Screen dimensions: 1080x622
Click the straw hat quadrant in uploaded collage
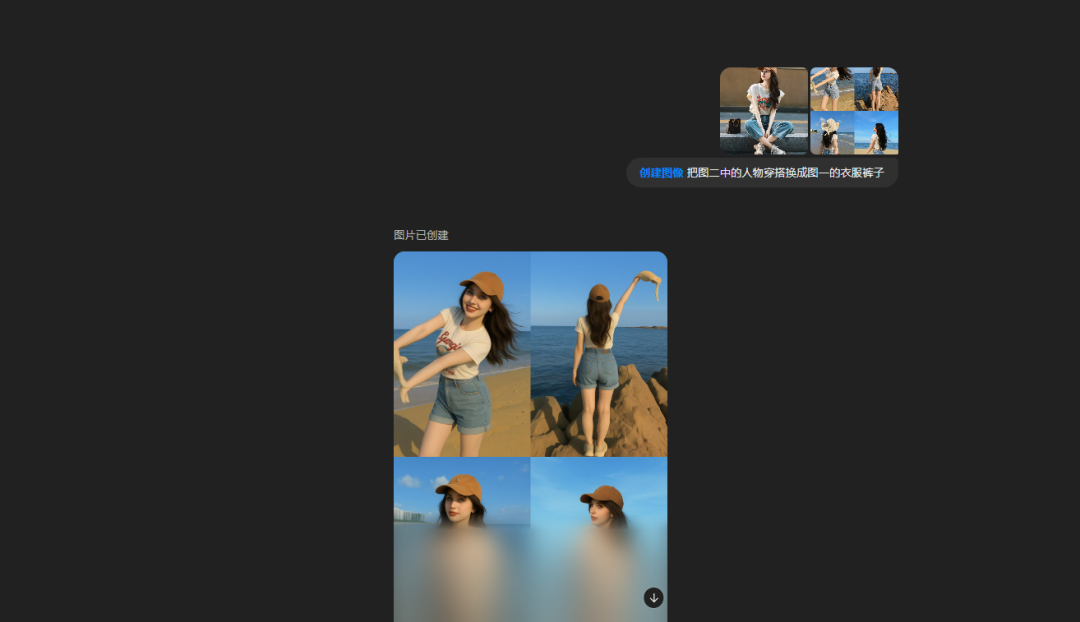(x=831, y=133)
